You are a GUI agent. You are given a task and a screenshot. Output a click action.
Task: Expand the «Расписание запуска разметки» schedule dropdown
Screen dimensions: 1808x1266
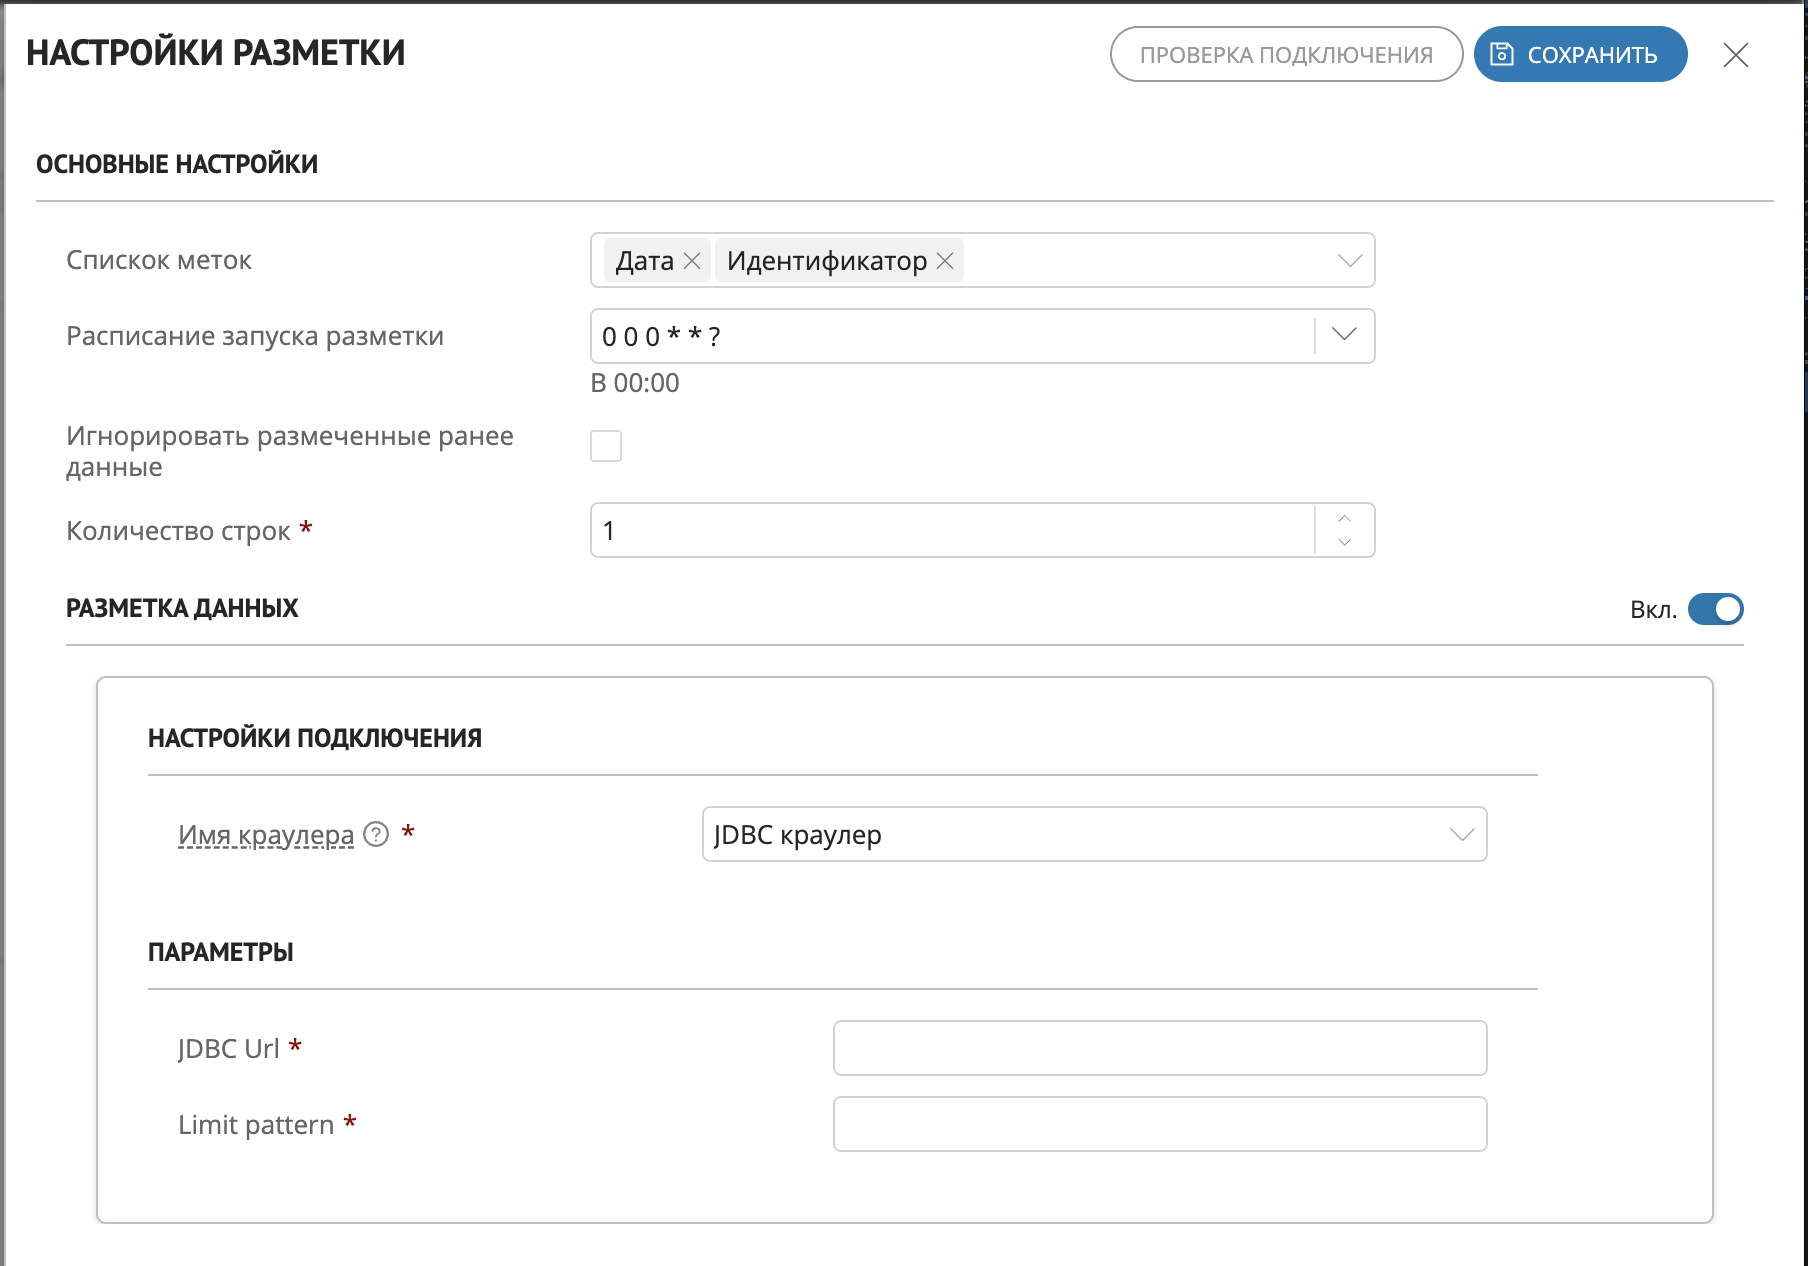tap(1343, 336)
